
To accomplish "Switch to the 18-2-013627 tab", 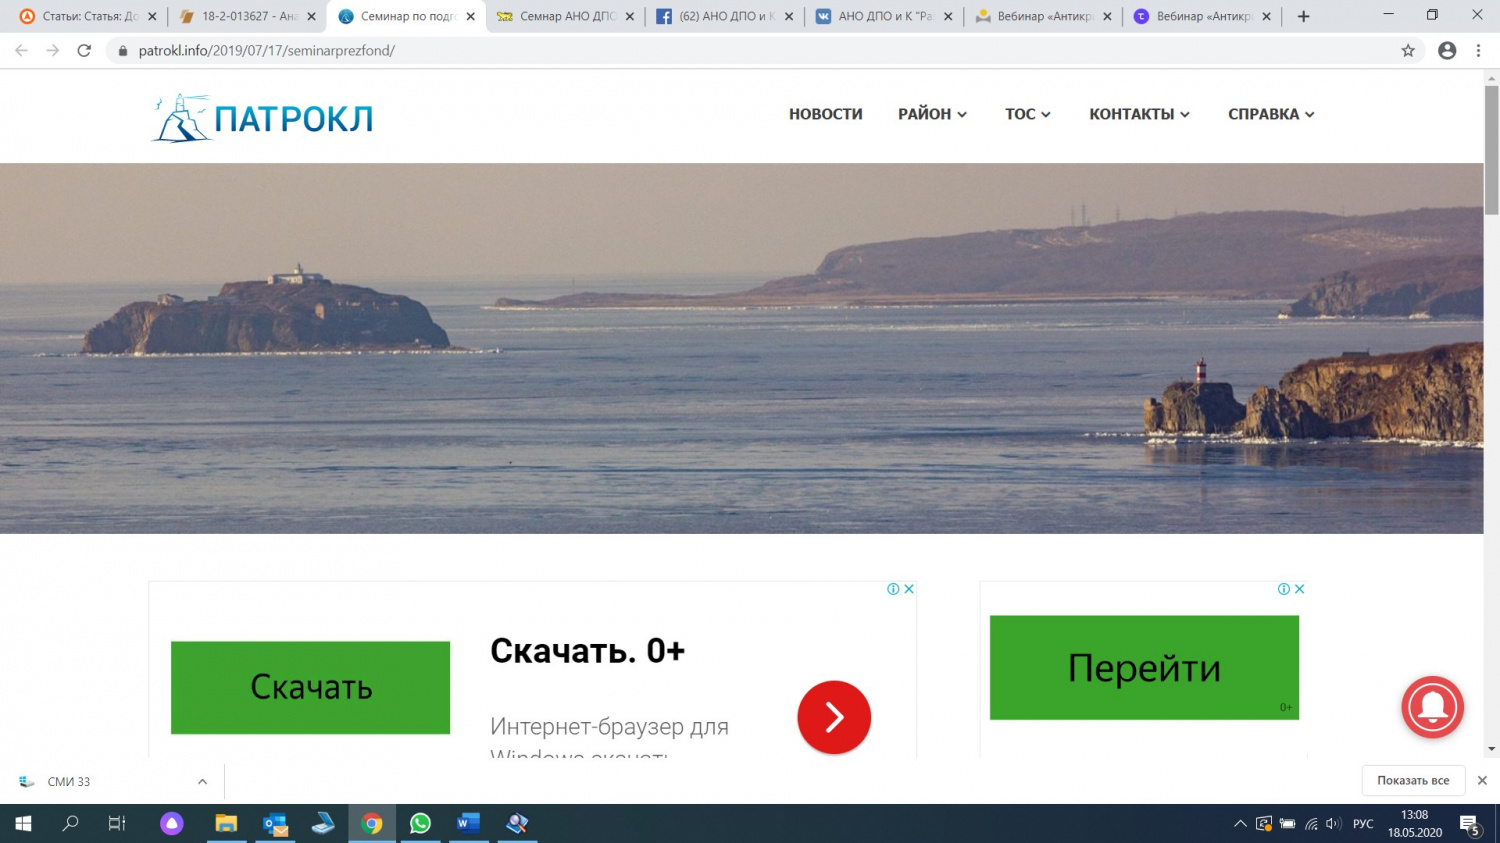I will pos(248,16).
